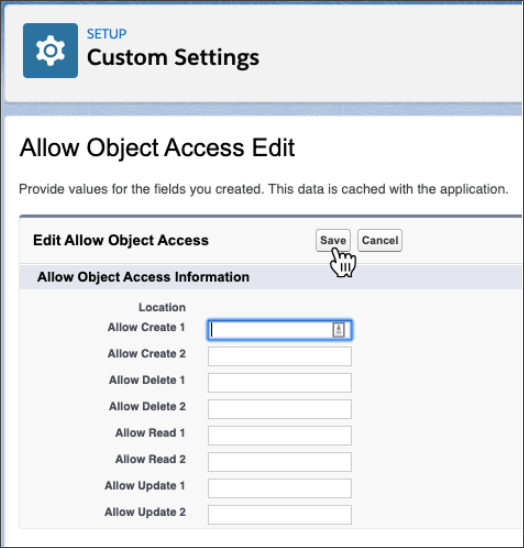The image size is (524, 548).
Task: Save the Allow Object Access settings
Action: (333, 240)
